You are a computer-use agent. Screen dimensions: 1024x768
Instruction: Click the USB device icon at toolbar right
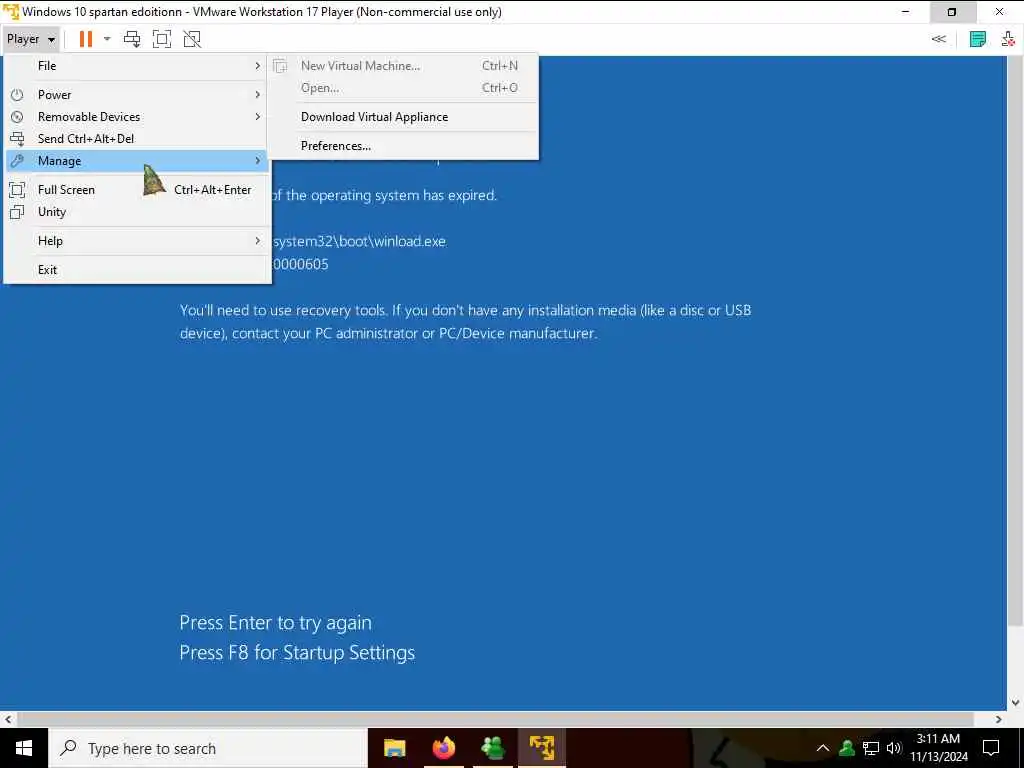(1008, 39)
